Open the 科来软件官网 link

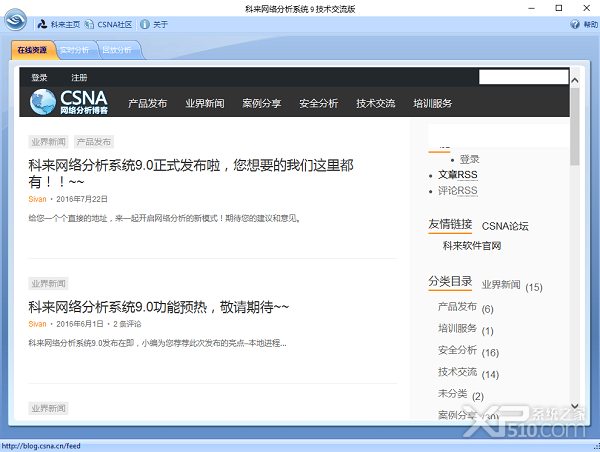[x=472, y=246]
